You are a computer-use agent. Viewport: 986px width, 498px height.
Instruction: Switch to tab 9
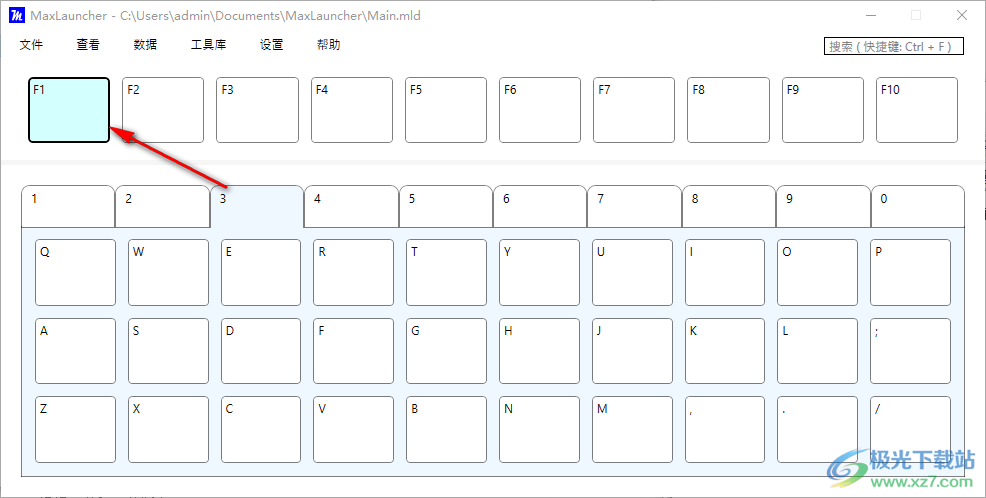click(824, 206)
